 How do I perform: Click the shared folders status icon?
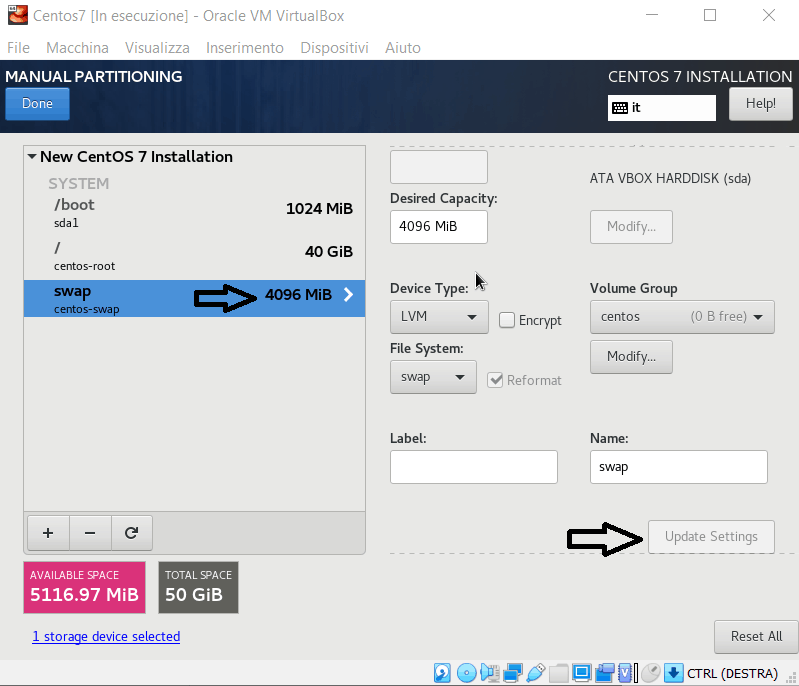point(558,673)
